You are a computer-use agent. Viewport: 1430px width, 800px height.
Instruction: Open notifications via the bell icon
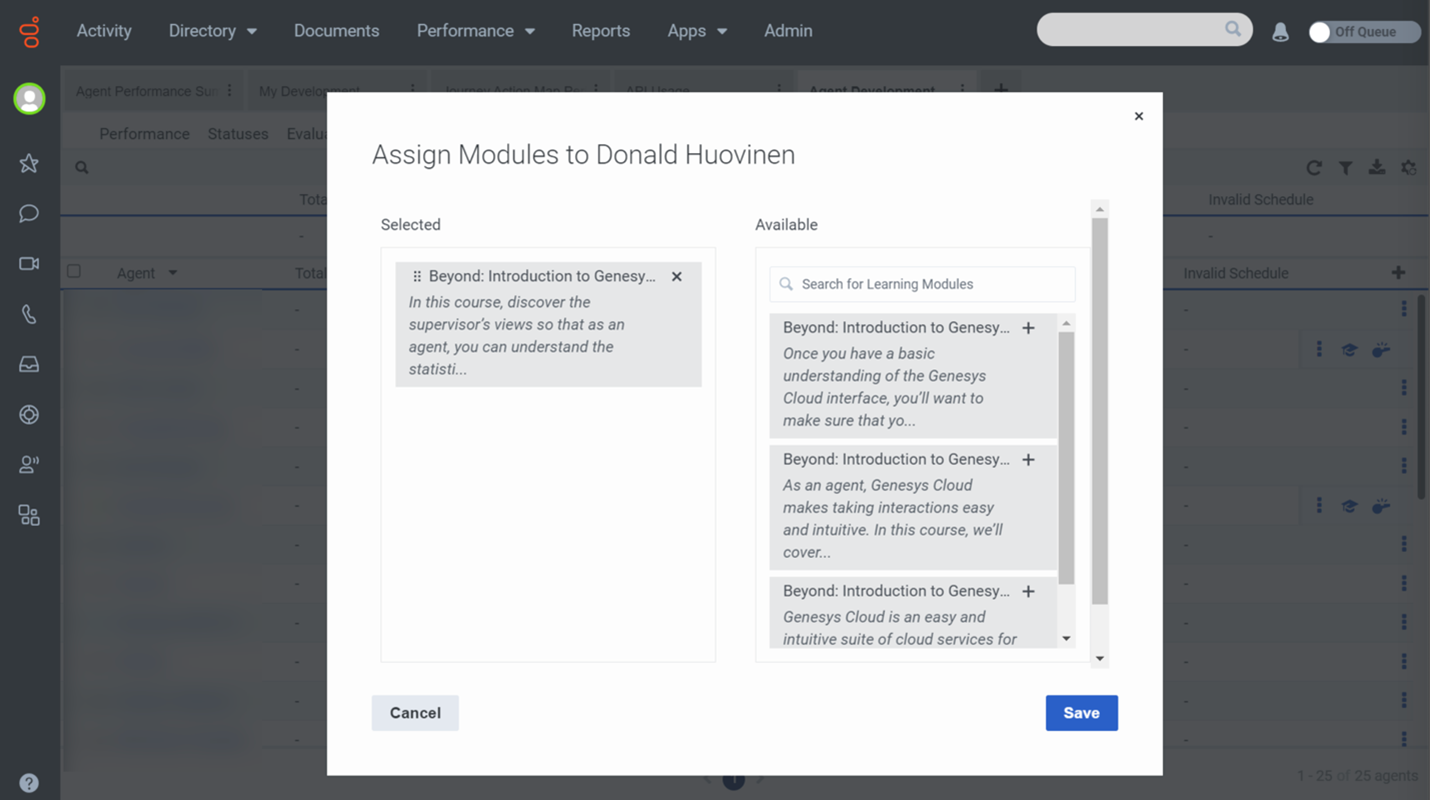1280,31
